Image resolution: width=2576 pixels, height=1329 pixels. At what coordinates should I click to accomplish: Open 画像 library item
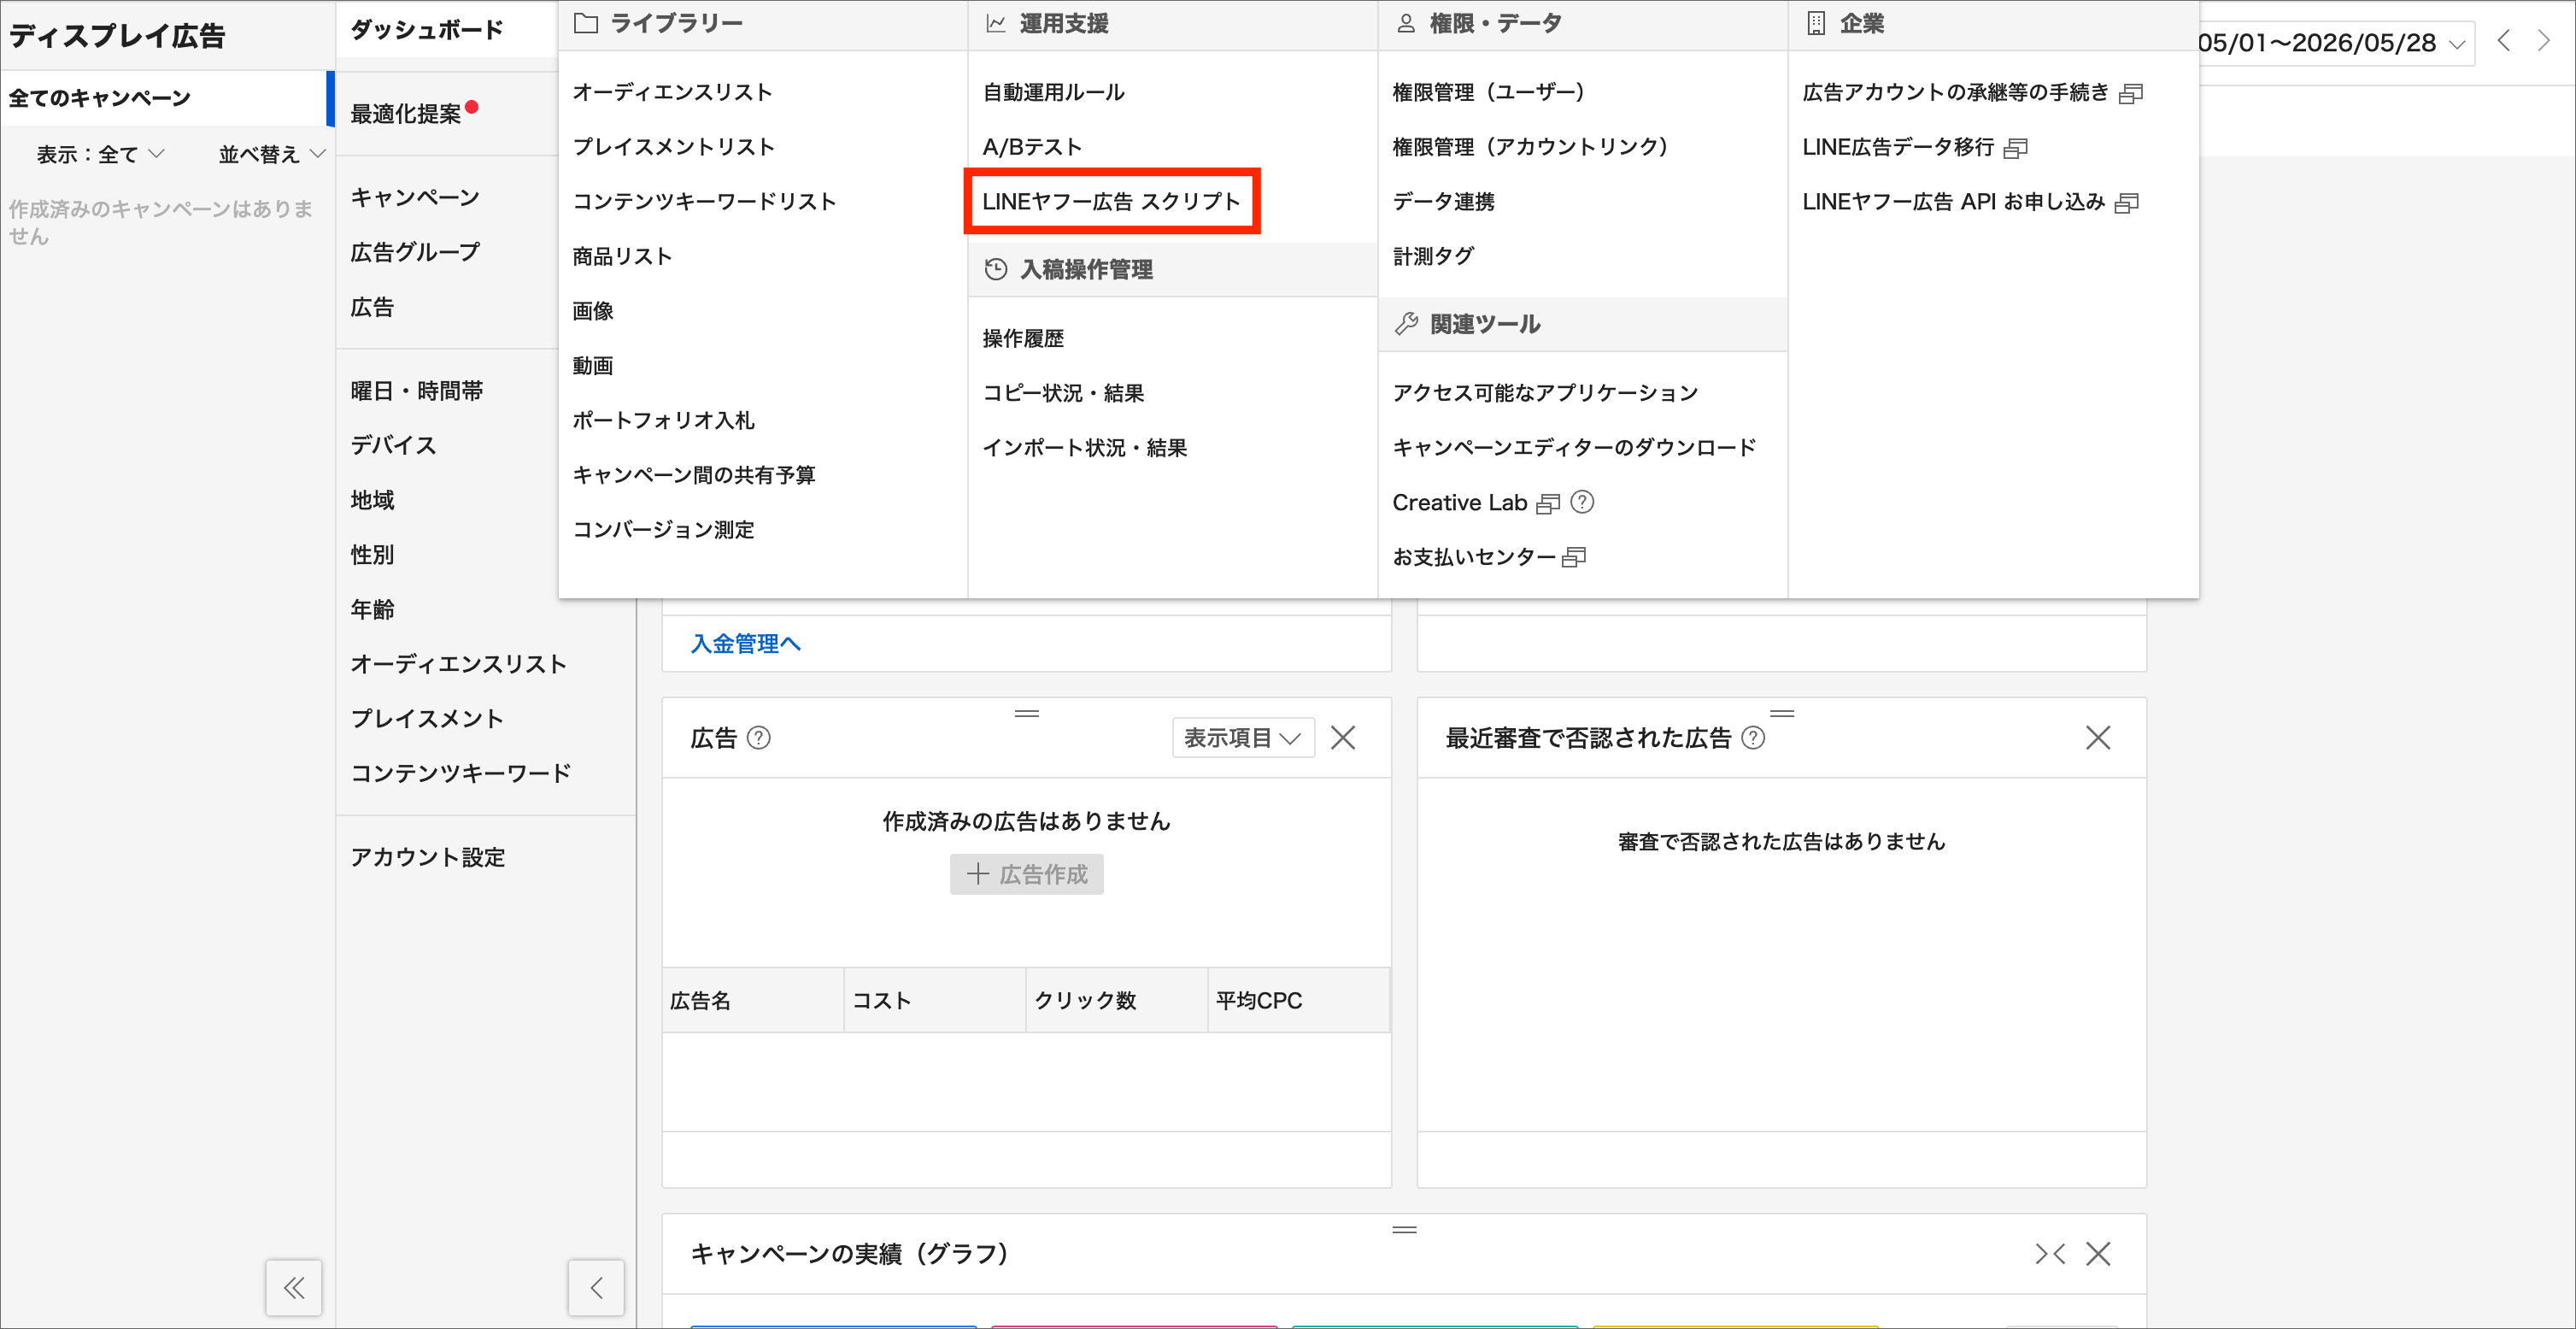[592, 311]
